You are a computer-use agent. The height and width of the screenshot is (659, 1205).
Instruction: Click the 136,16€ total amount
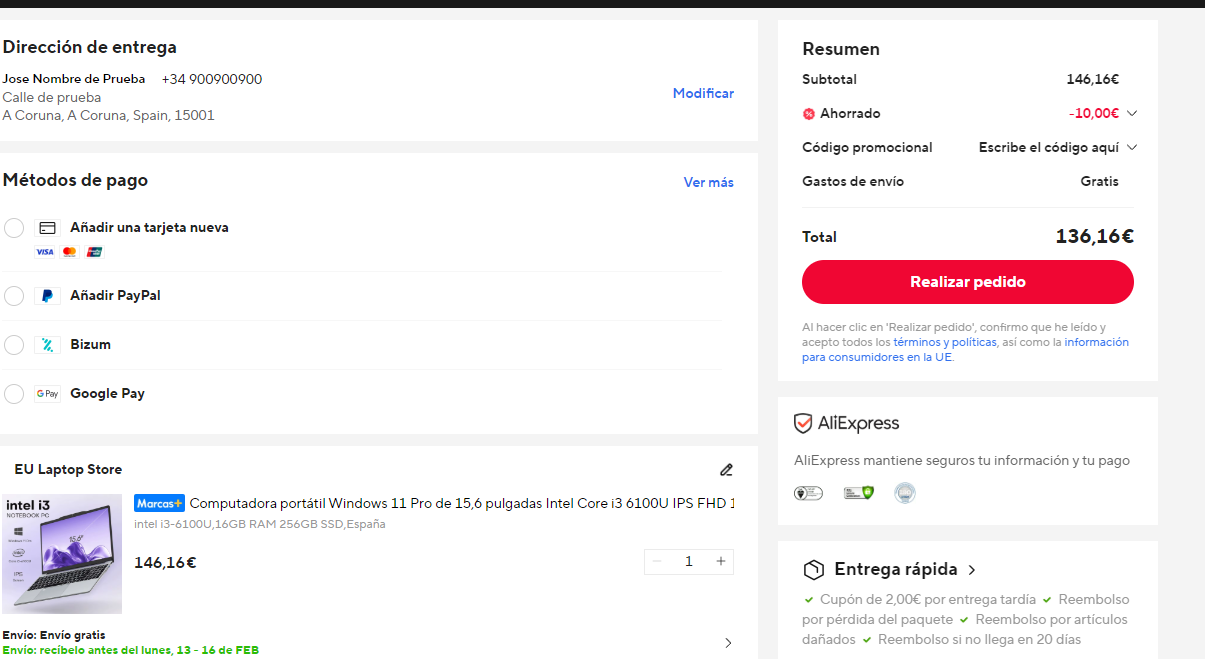point(1095,237)
